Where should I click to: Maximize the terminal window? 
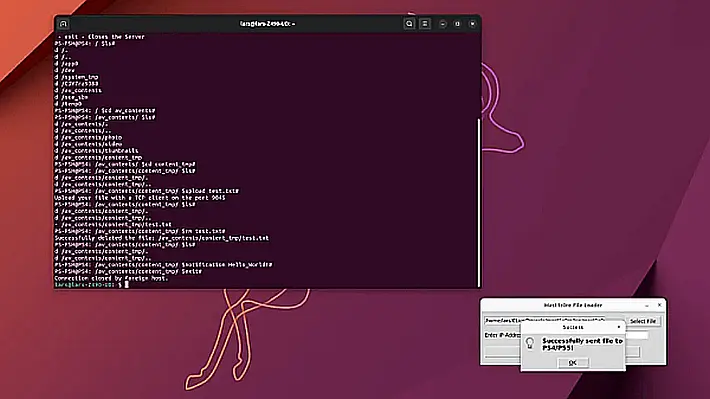coord(457,24)
